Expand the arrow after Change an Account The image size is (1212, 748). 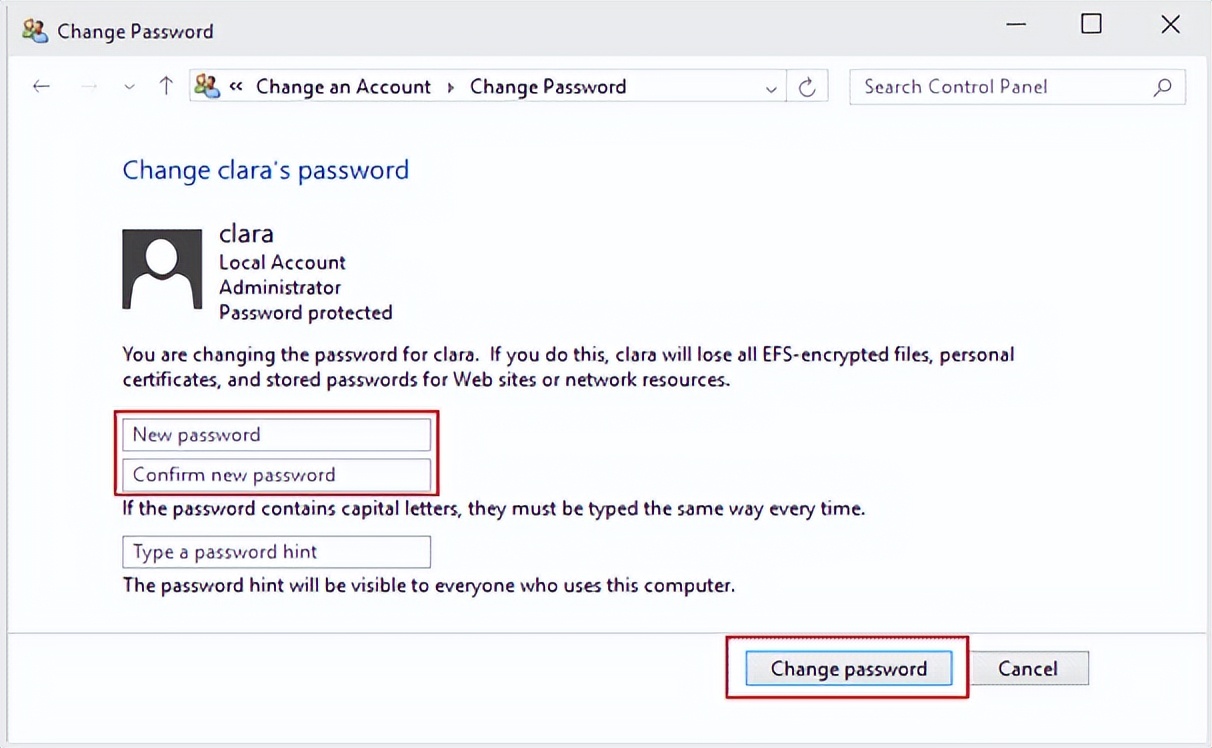451,87
